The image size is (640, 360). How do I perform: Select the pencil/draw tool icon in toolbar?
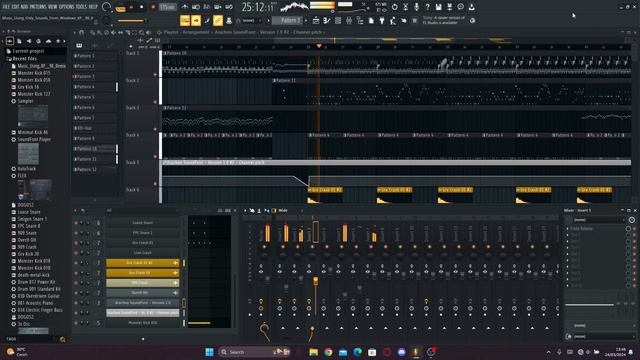click(207, 20)
